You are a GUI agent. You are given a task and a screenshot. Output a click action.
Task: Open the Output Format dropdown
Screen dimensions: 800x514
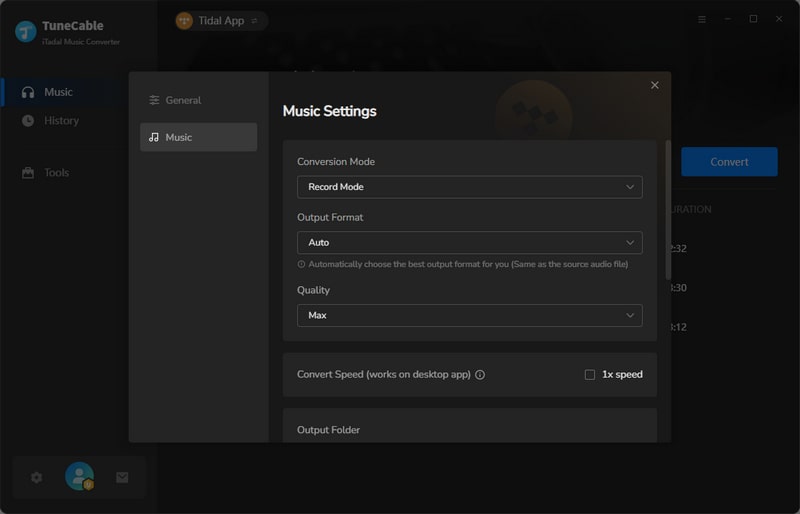click(469, 242)
